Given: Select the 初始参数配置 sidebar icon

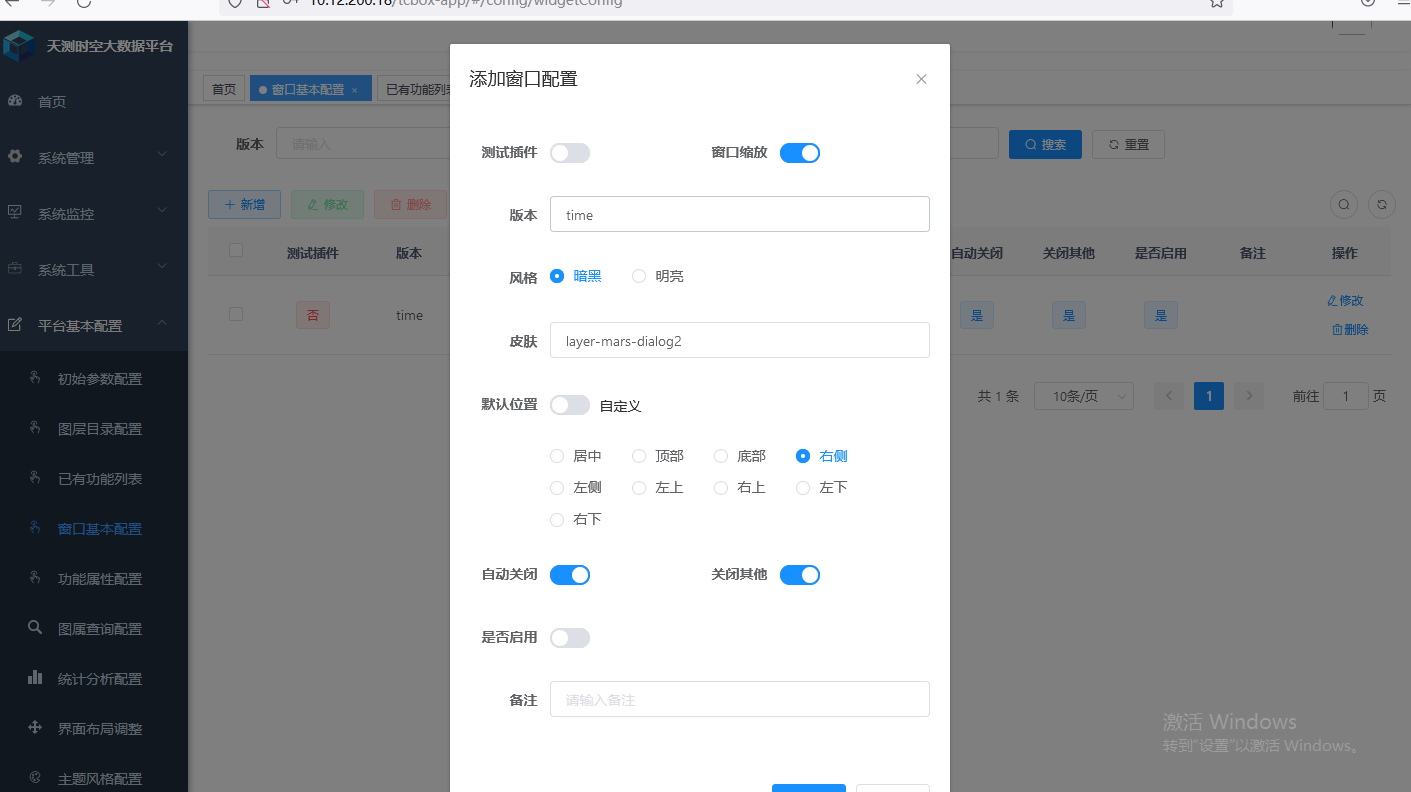Looking at the screenshot, I should [34, 378].
